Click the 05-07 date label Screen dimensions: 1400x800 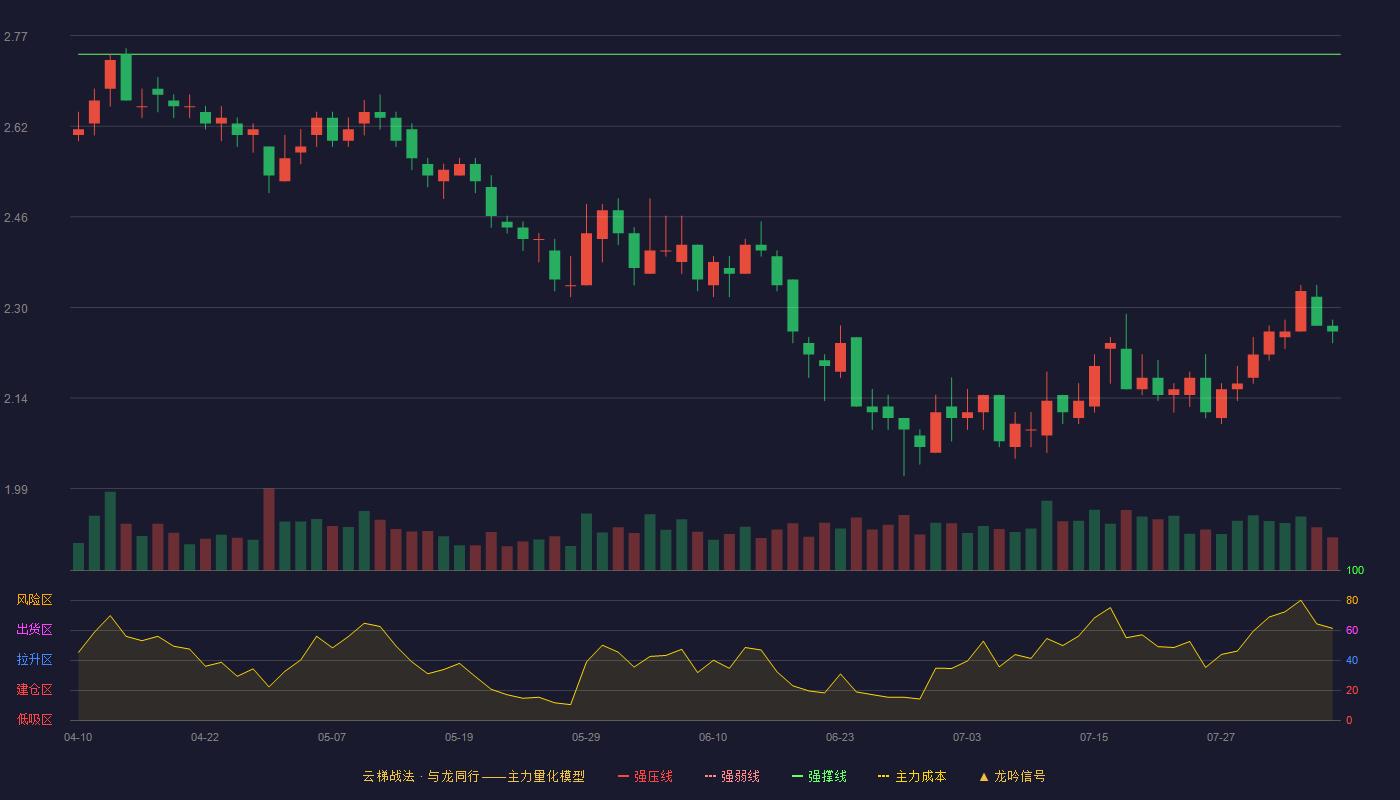point(332,737)
